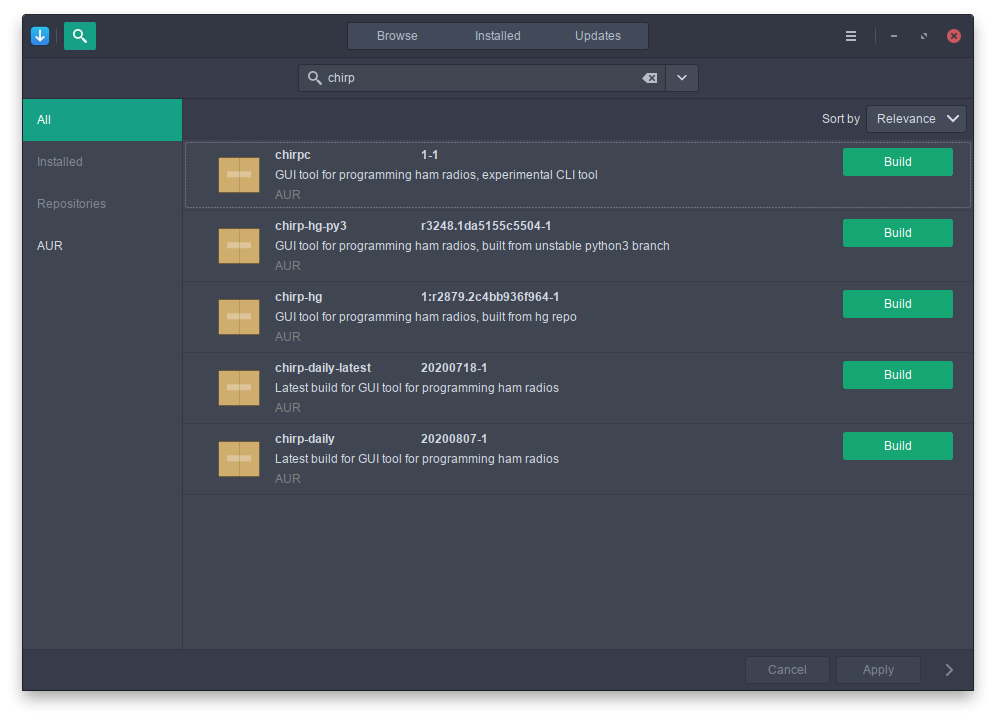Open the hamburger menu icon

tap(851, 36)
